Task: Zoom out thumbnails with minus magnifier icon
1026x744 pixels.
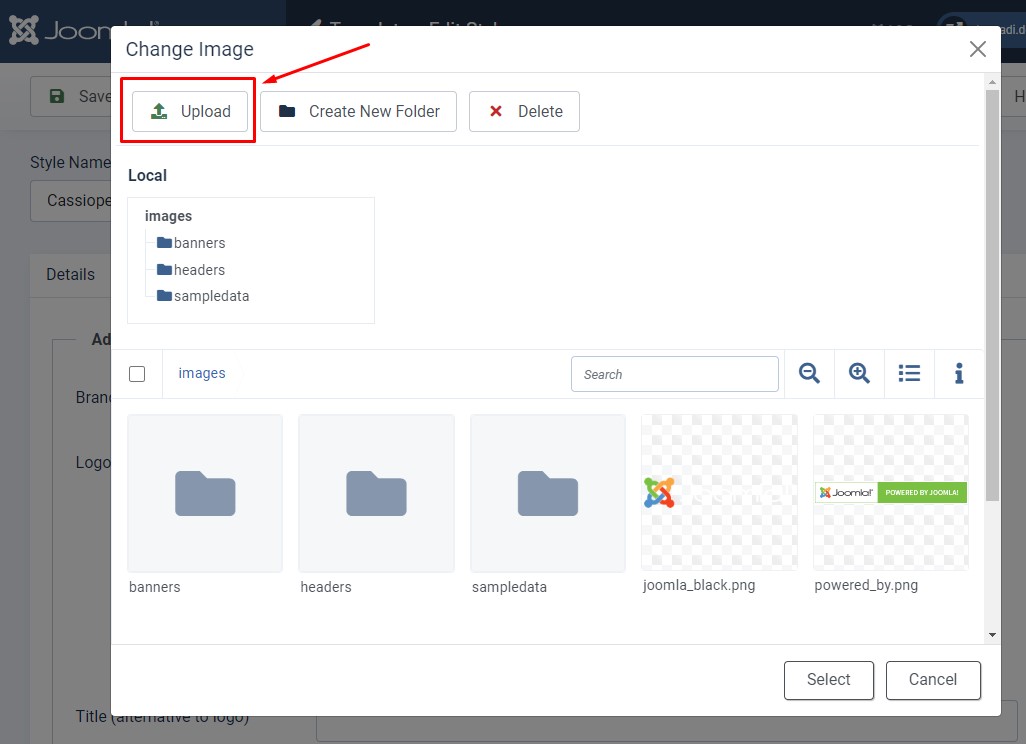Action: (809, 373)
